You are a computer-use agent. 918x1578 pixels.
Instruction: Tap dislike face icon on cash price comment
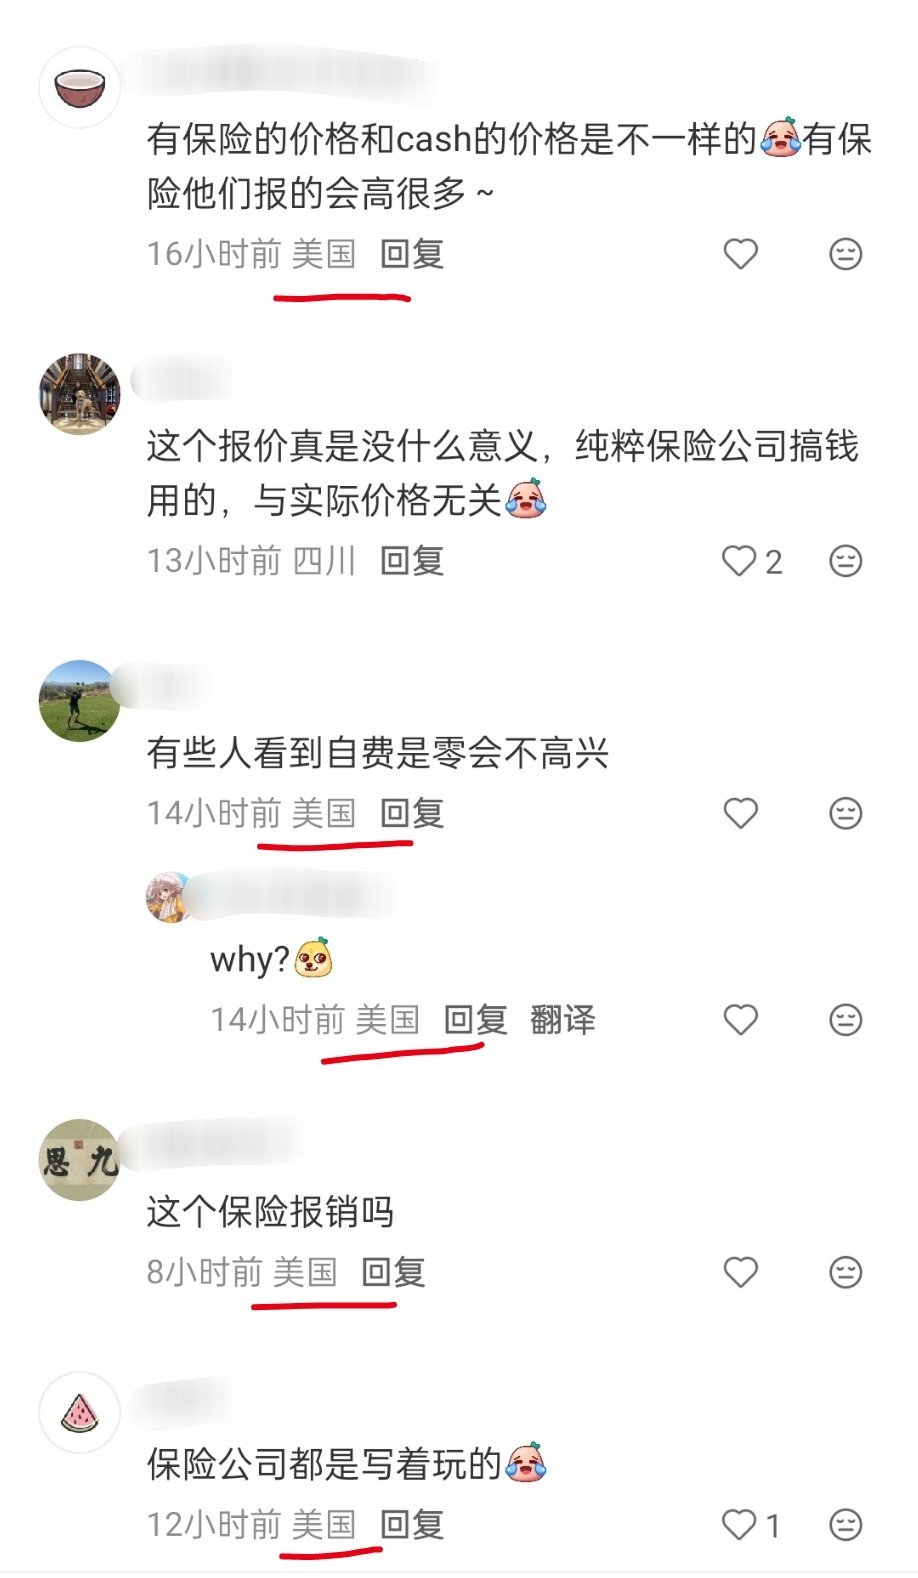point(846,254)
